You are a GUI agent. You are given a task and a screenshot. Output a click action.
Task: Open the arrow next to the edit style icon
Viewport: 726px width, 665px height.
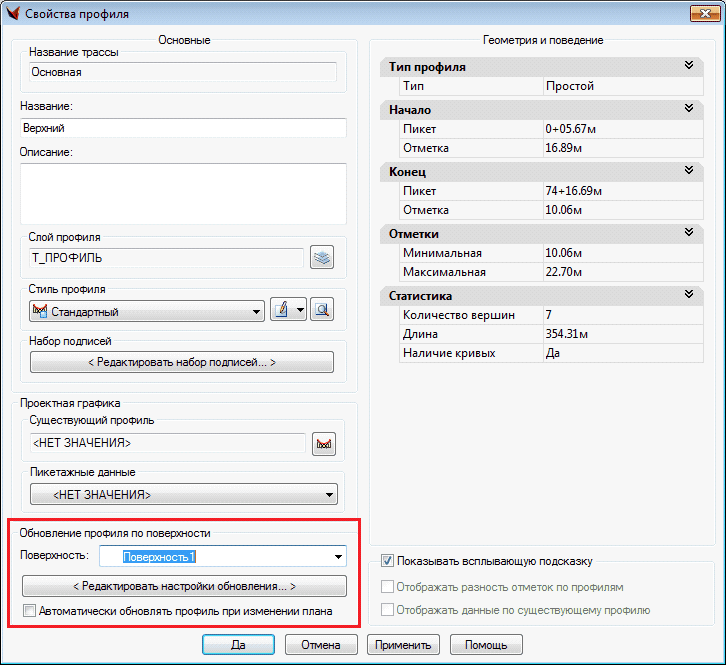coord(301,311)
